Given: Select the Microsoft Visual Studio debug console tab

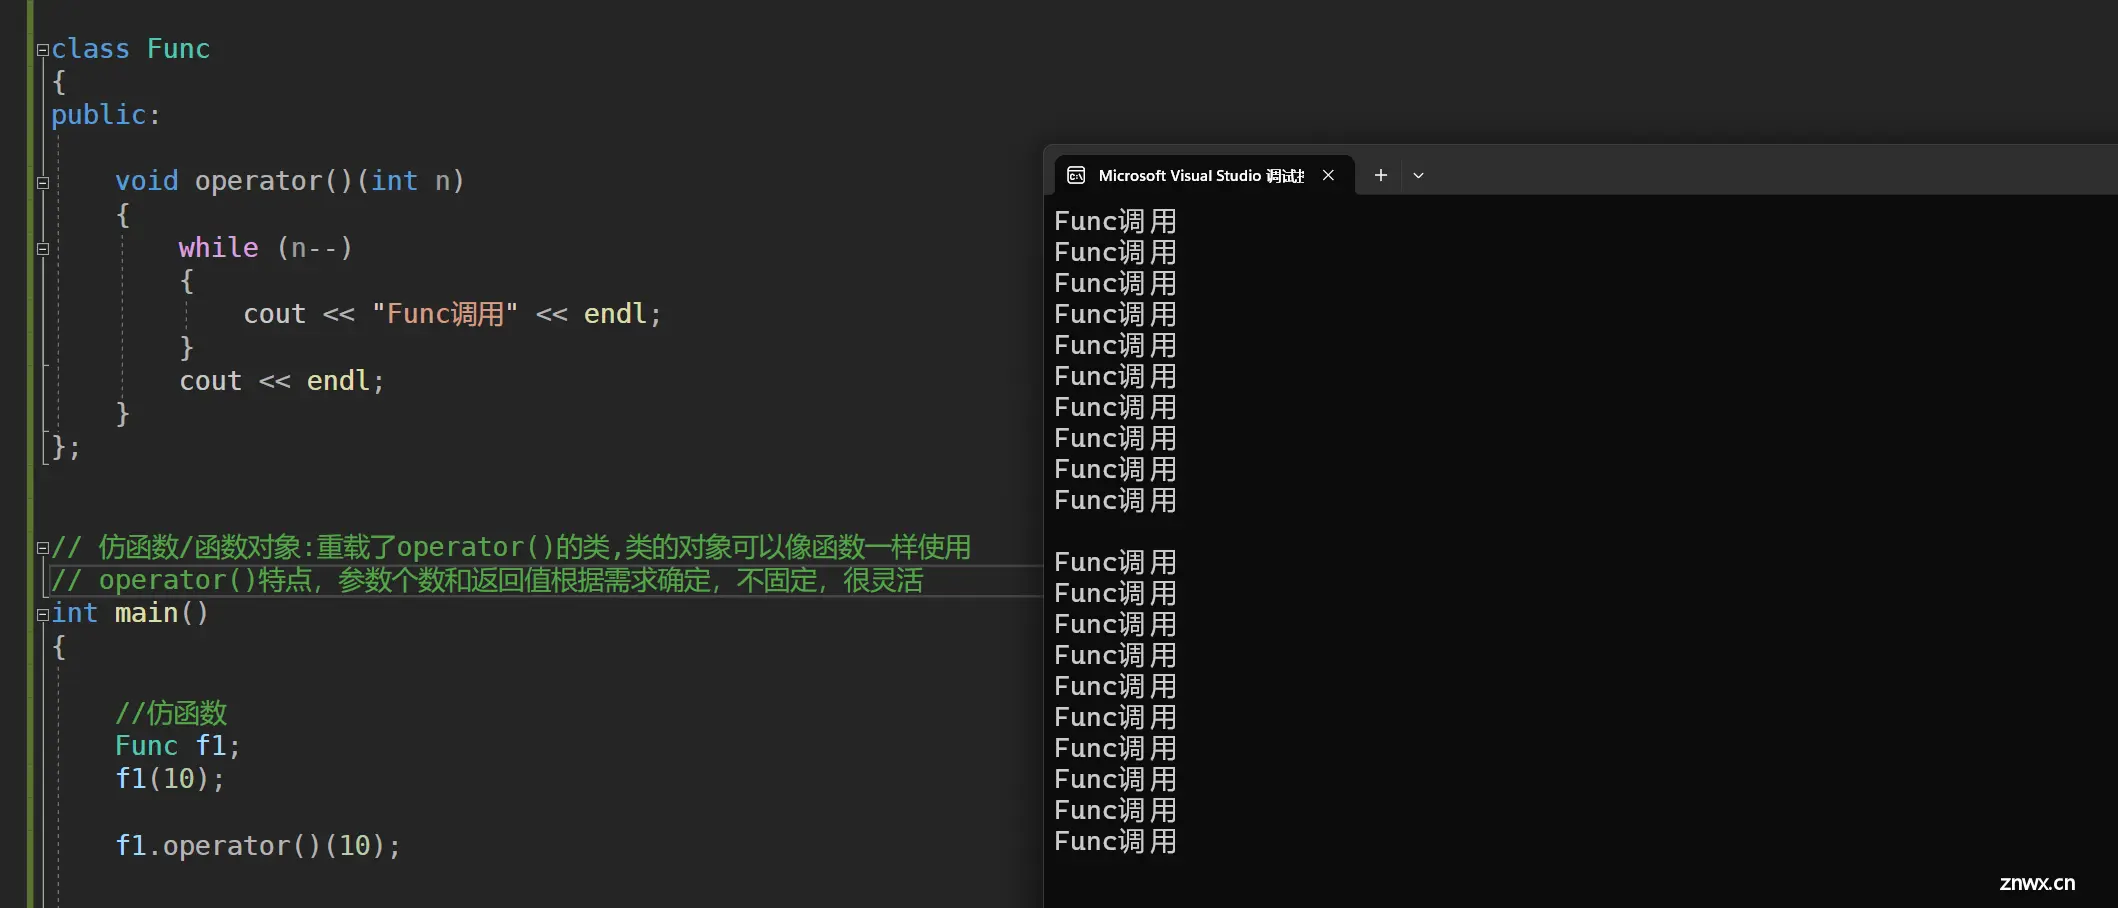Looking at the screenshot, I should click(1205, 175).
